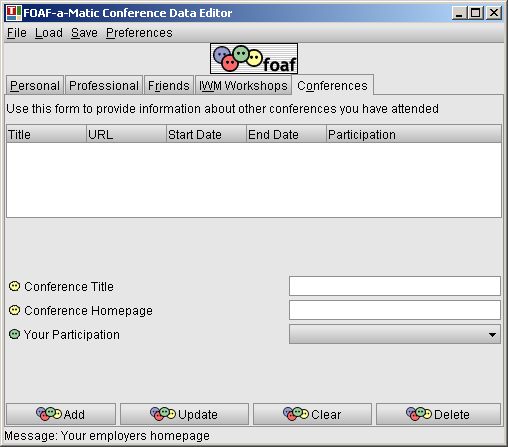
Task: Click the application icon in the title bar
Action: point(13,13)
